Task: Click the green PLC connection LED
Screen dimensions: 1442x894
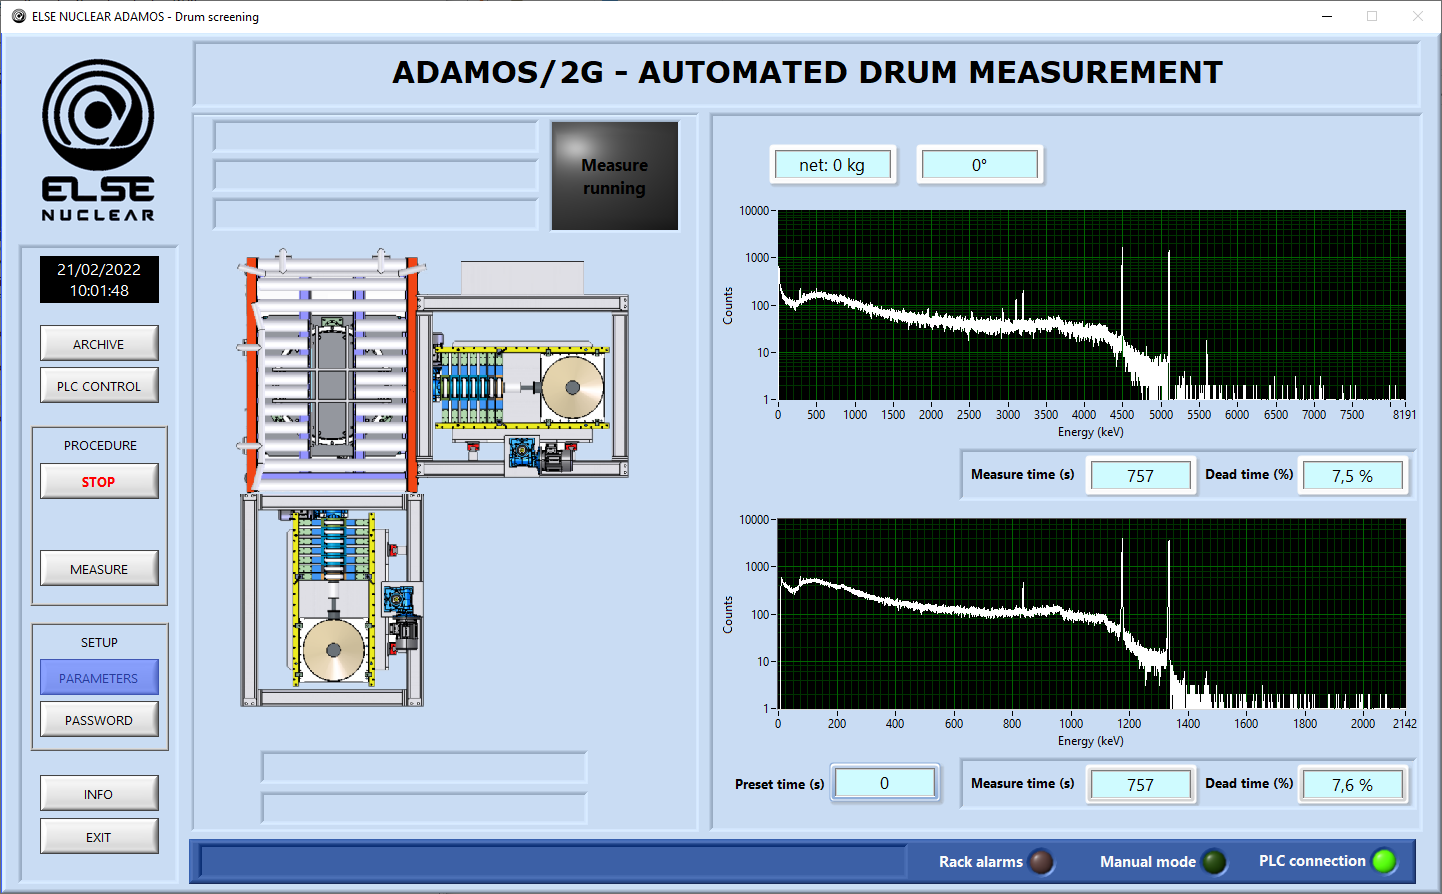Action: click(x=1384, y=861)
